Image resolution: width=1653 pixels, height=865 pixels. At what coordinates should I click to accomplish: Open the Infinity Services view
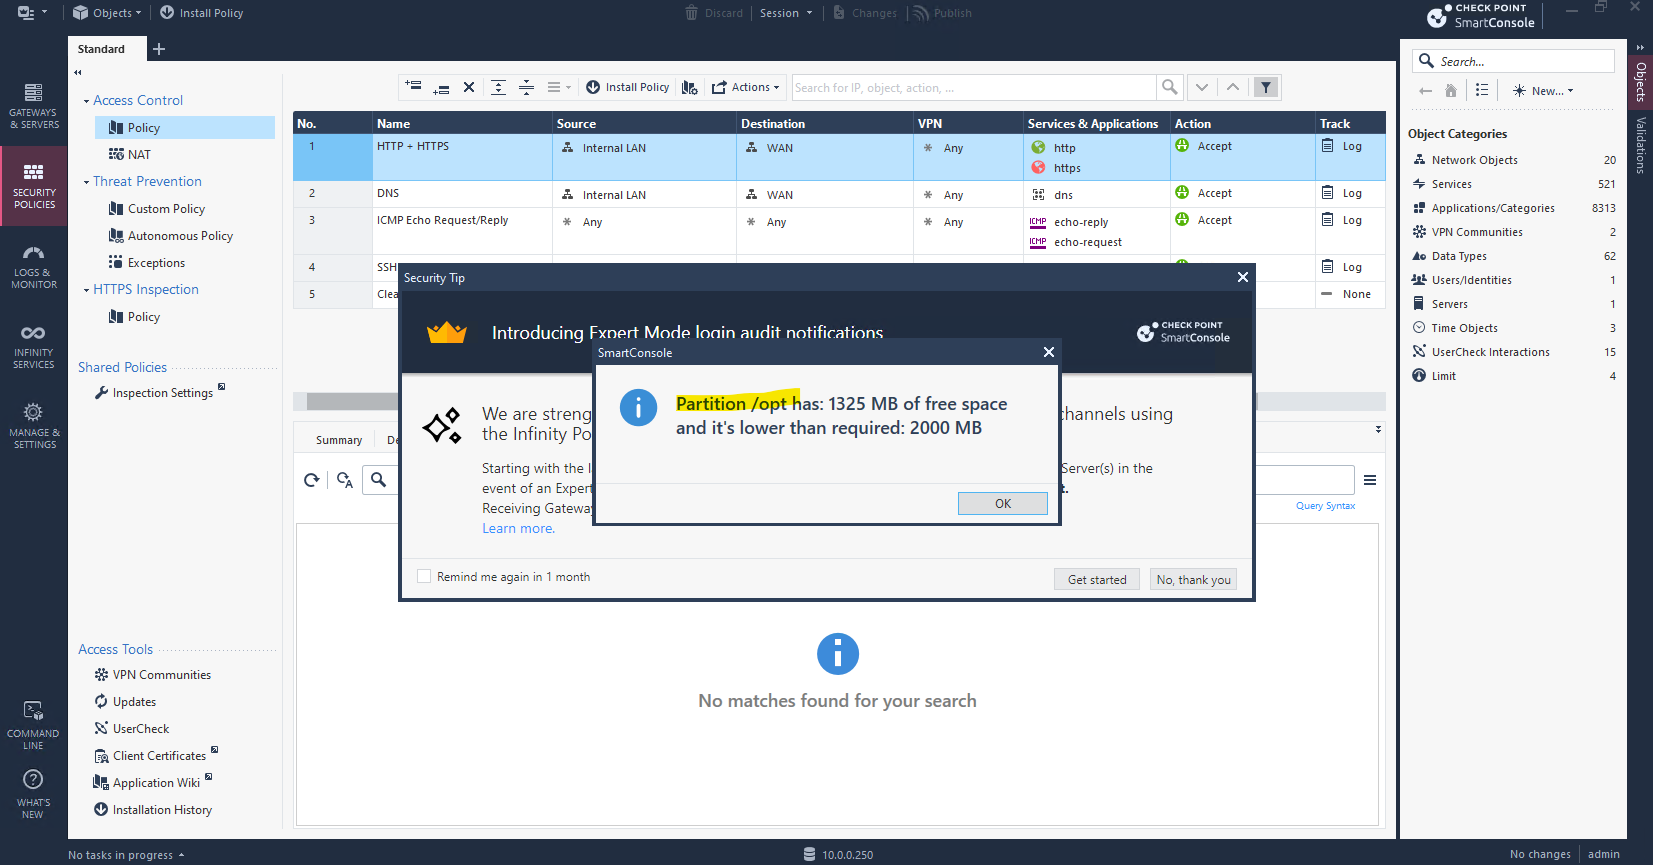click(34, 346)
